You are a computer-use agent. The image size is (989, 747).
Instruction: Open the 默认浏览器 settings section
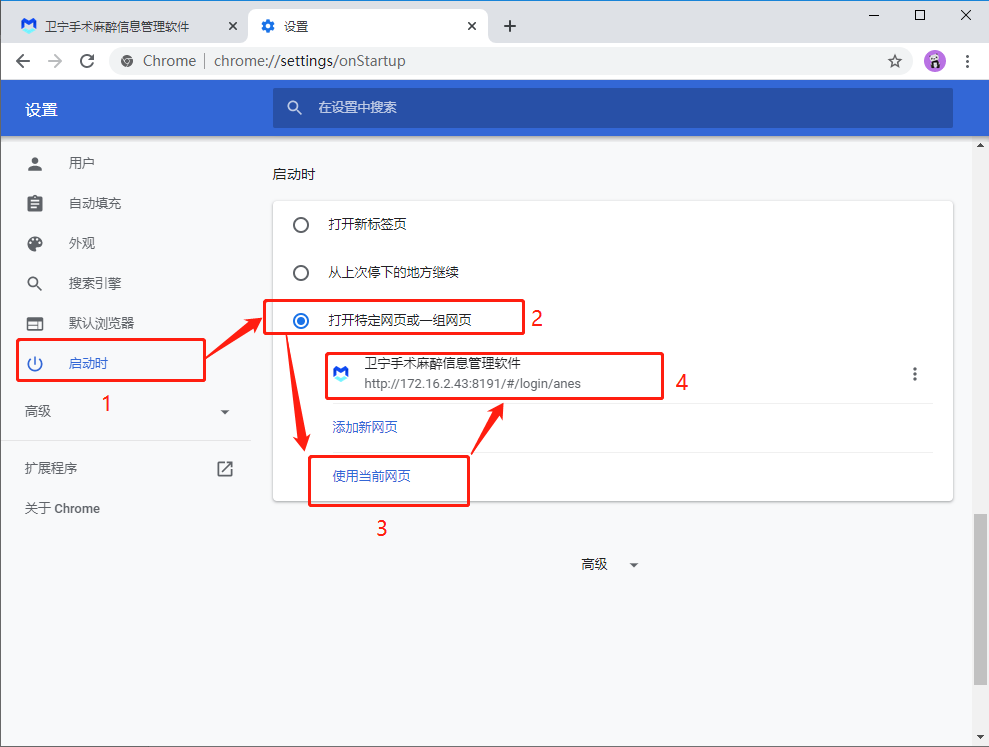pyautogui.click(x=101, y=324)
